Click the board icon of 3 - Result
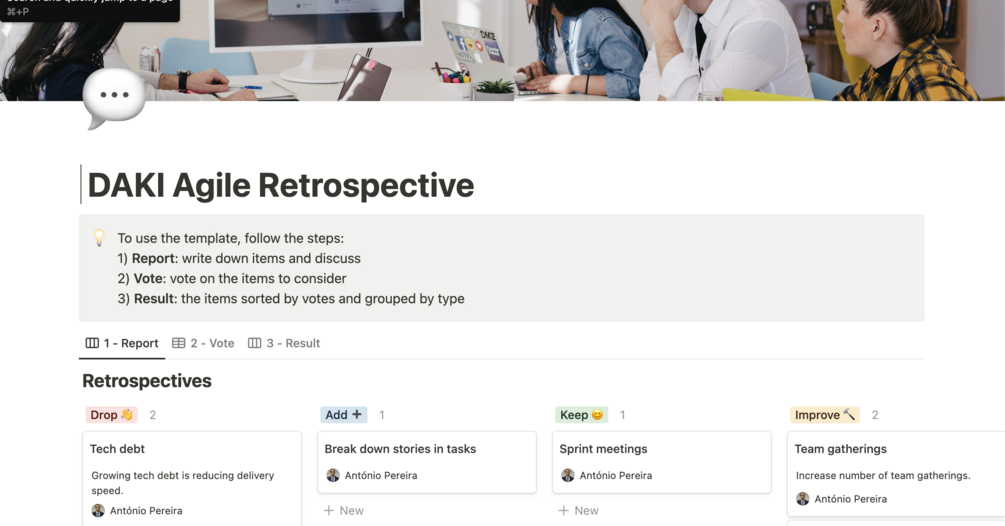Image resolution: width=1005 pixels, height=526 pixels. click(254, 343)
